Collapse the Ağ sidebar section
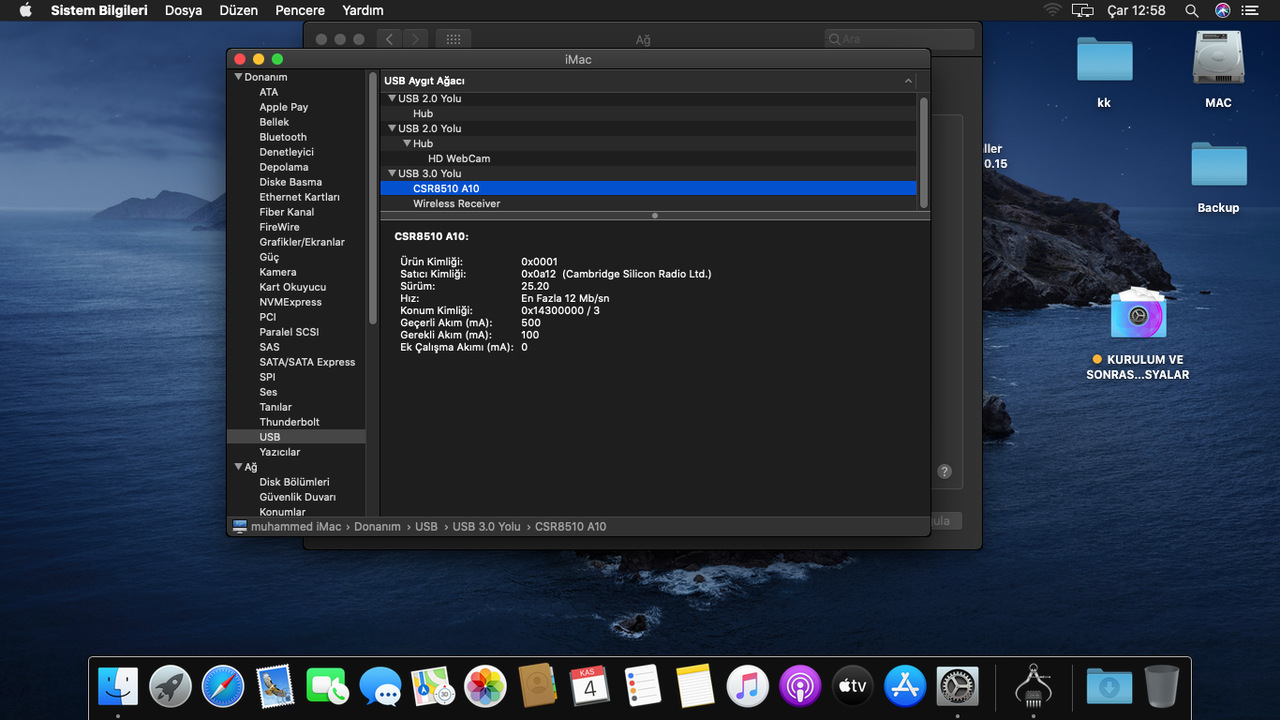 pos(239,467)
